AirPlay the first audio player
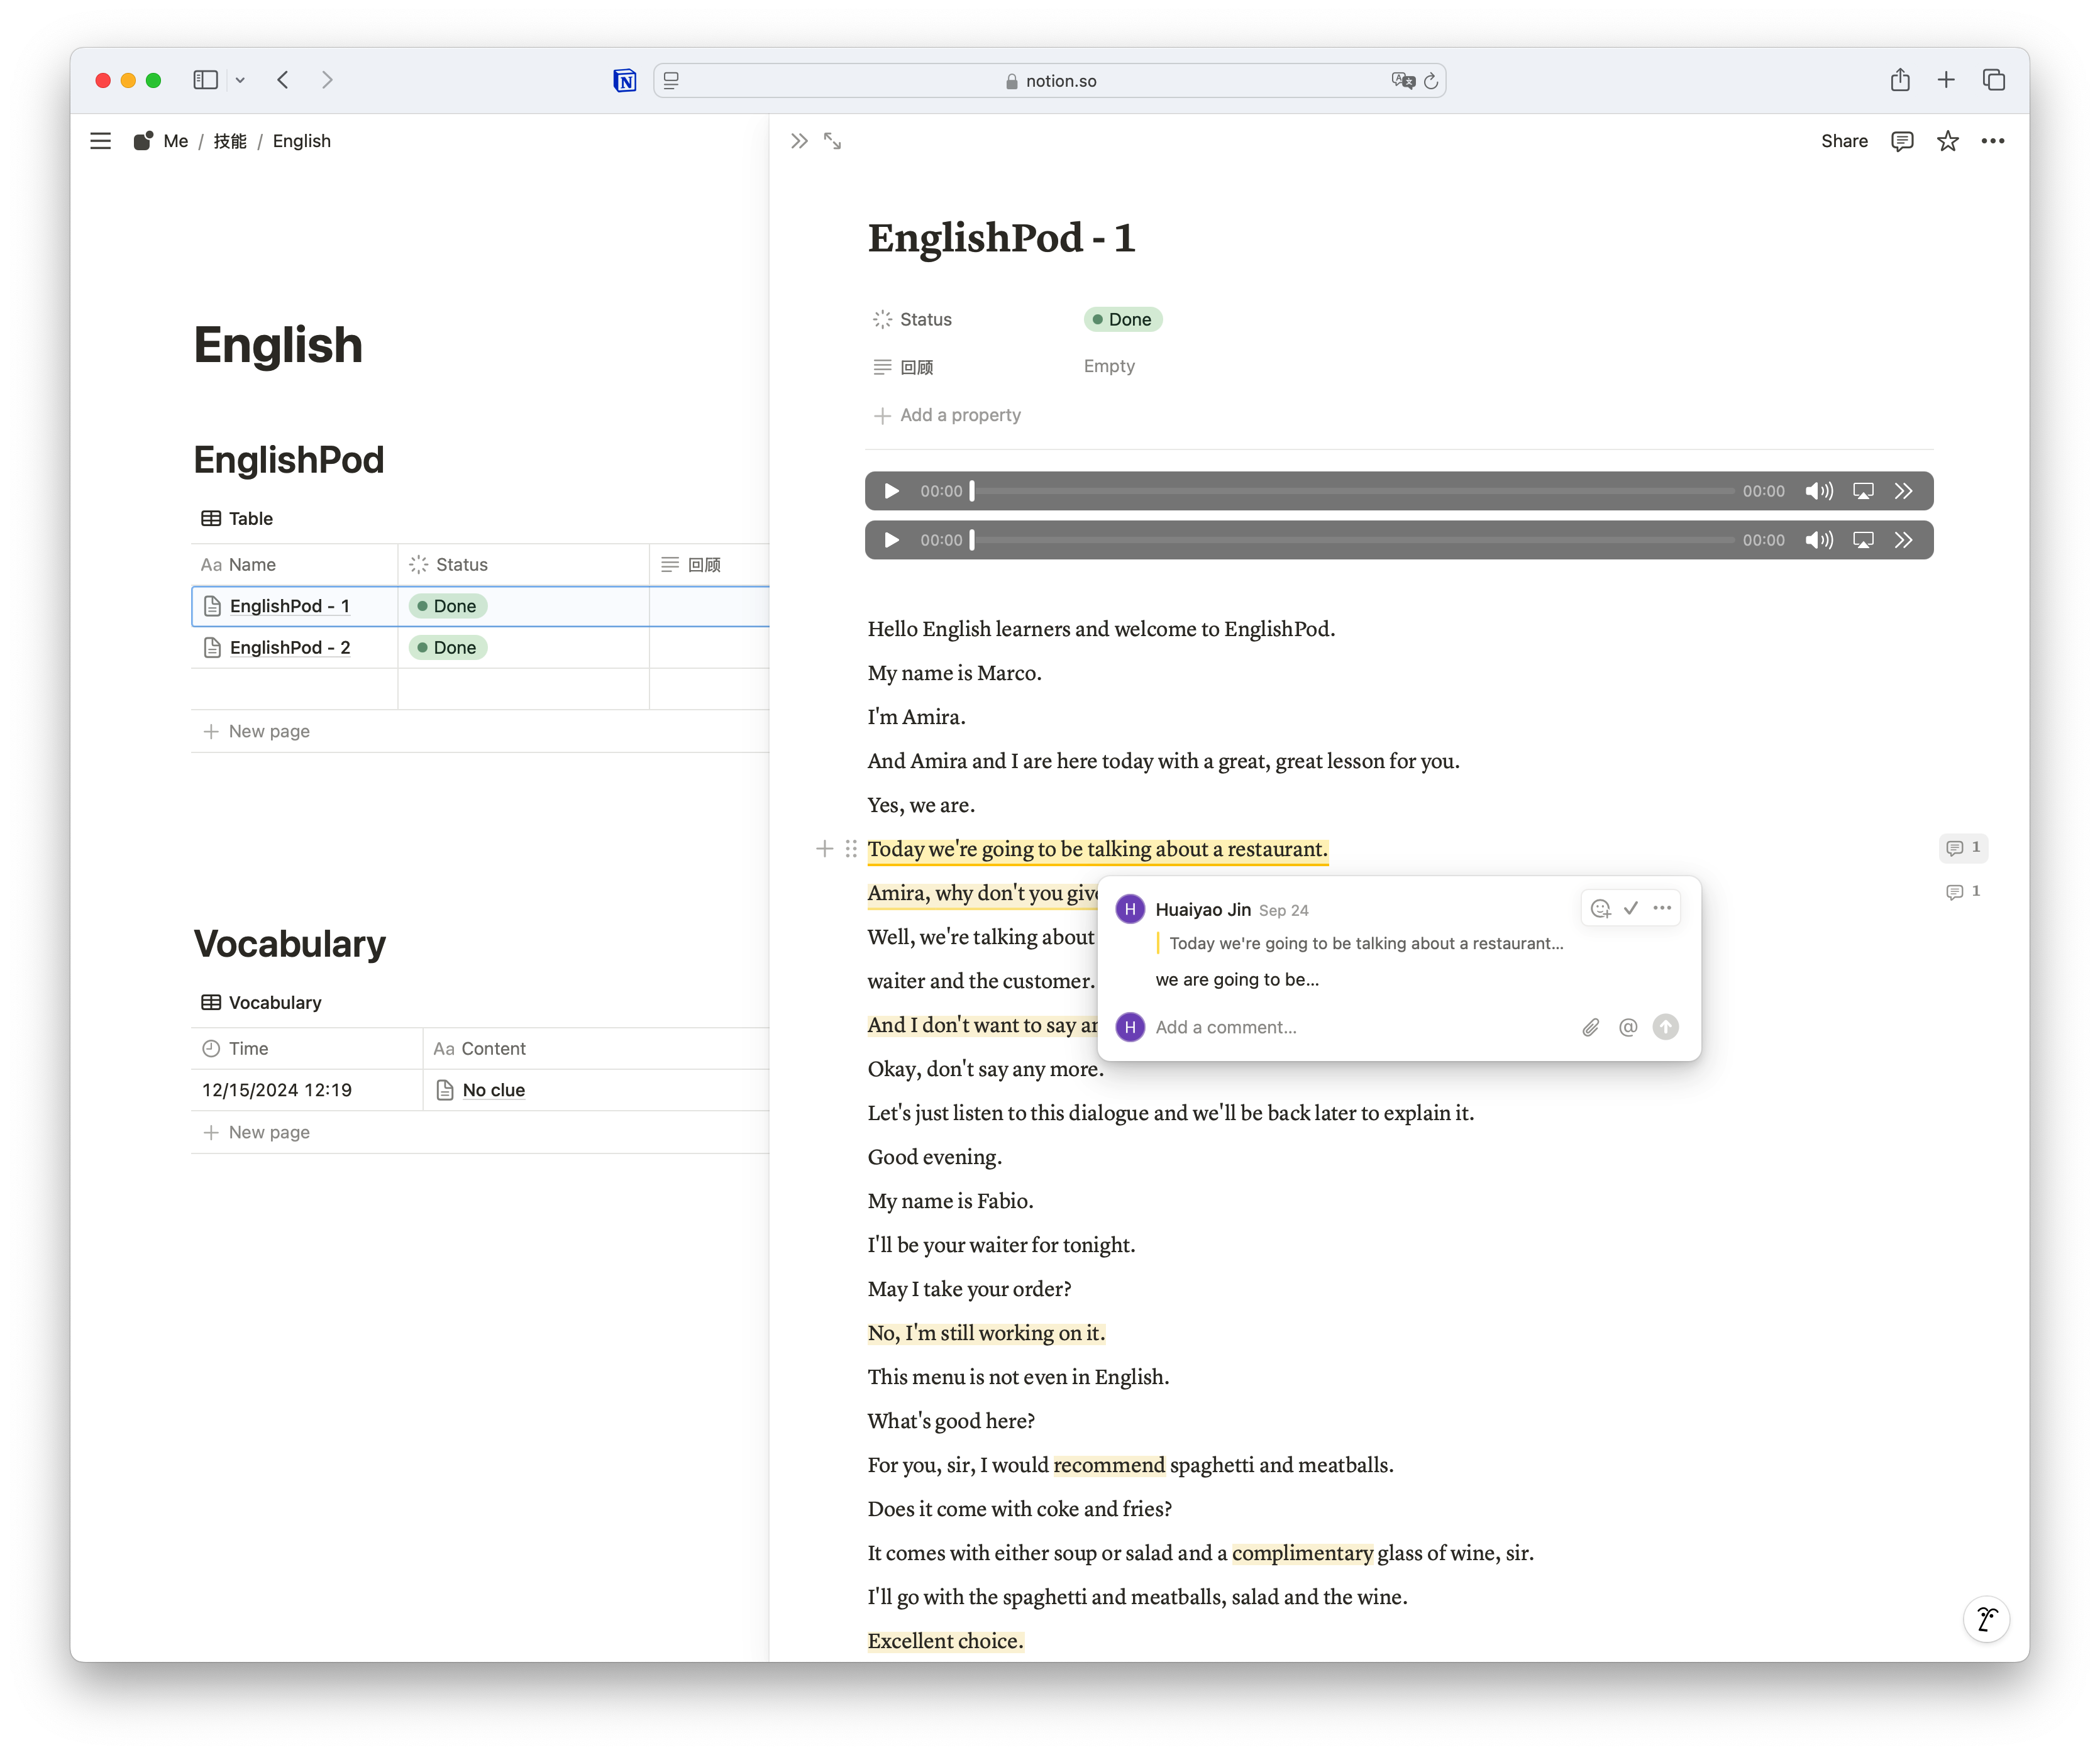 click(1863, 491)
